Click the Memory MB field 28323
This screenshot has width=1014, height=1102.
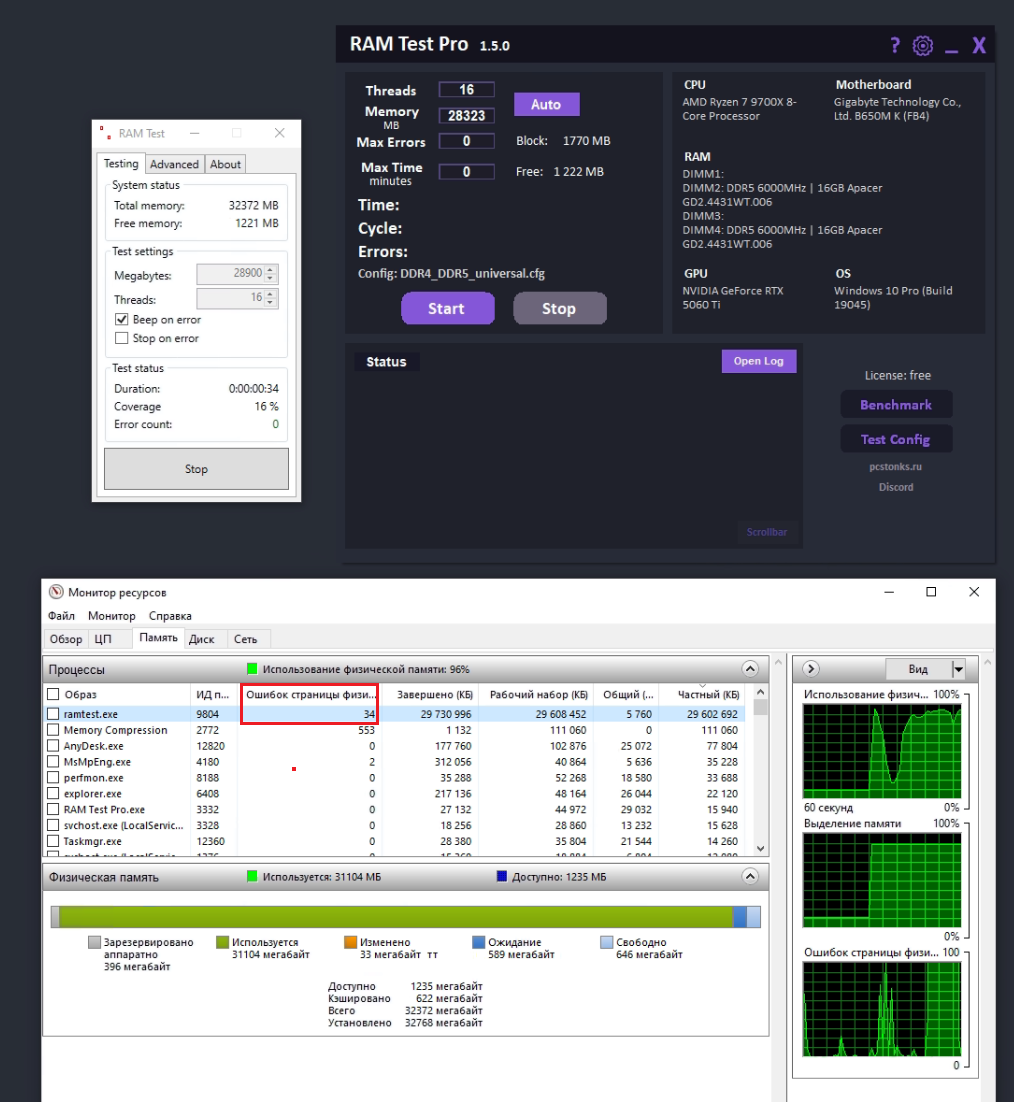click(467, 115)
